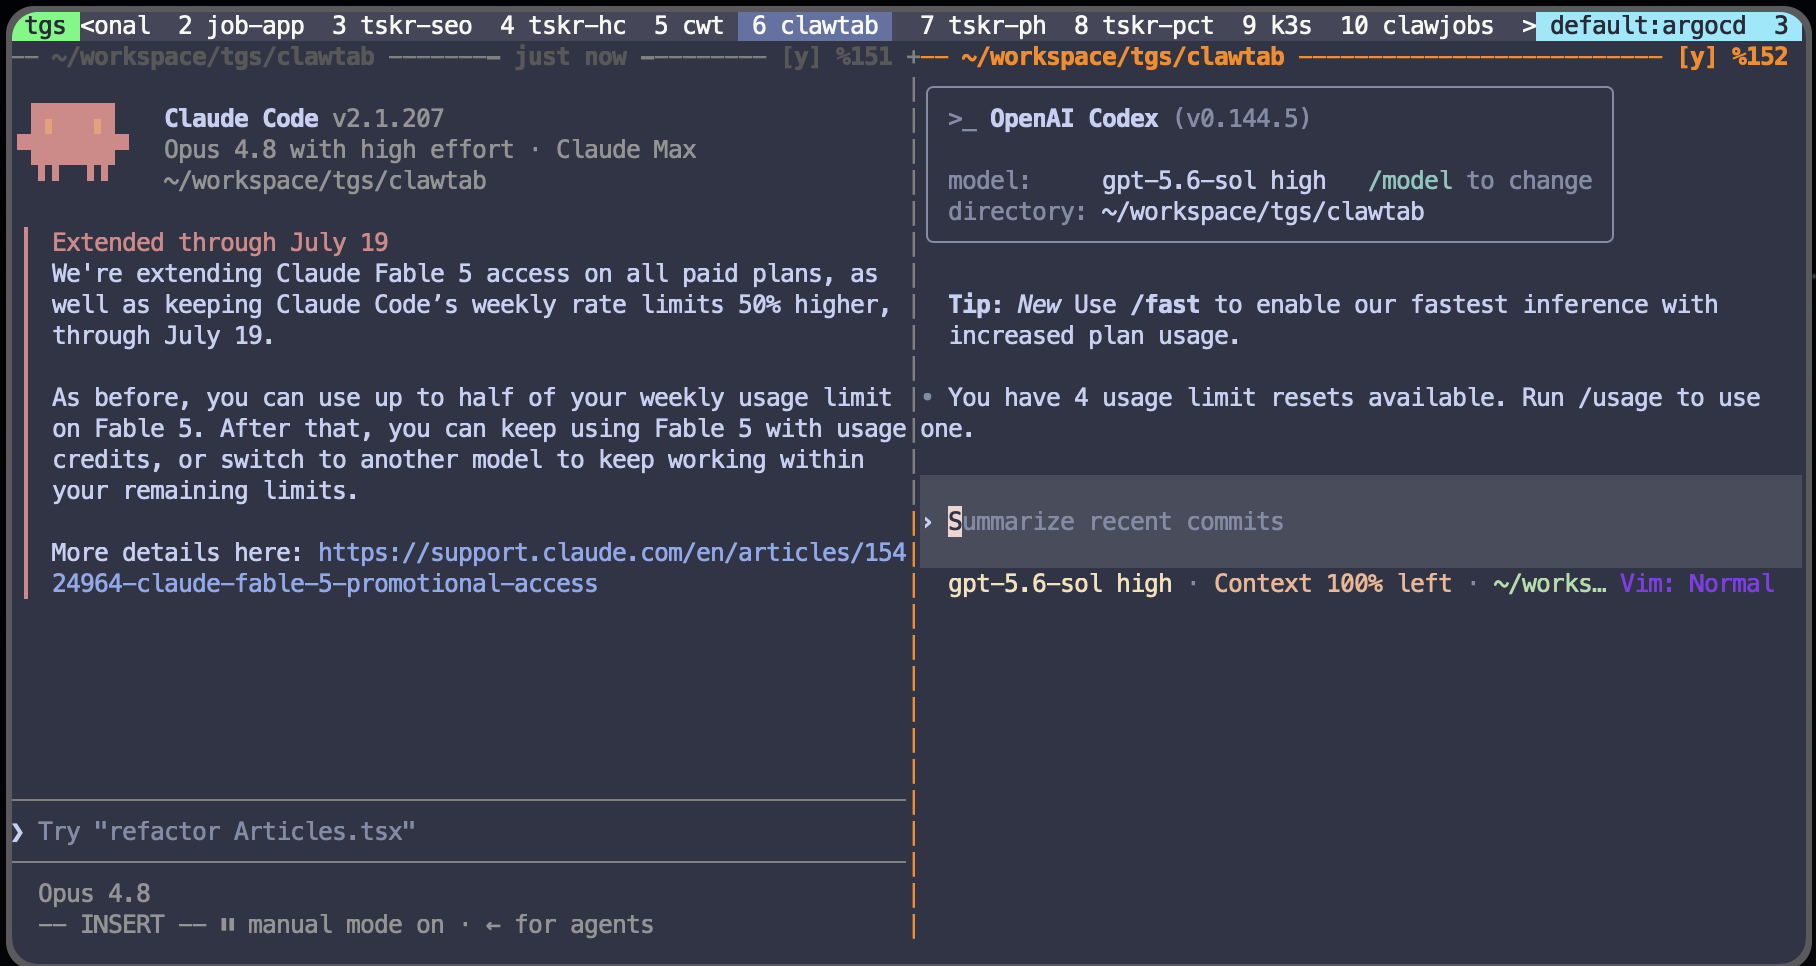Viewport: 1816px width, 966px height.
Task: Switch to tmux window 9 k3s
Action: point(1277,26)
